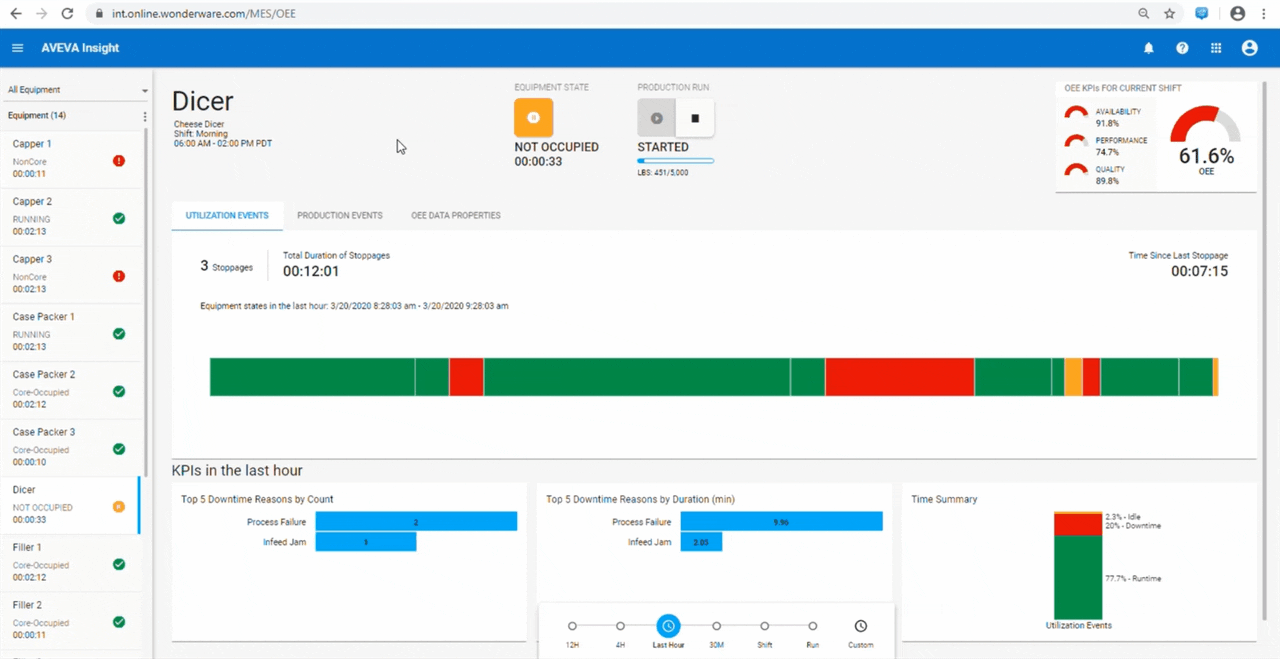Image resolution: width=1280 pixels, height=659 pixels.
Task: Click the browser forward arrow
Action: click(41, 14)
